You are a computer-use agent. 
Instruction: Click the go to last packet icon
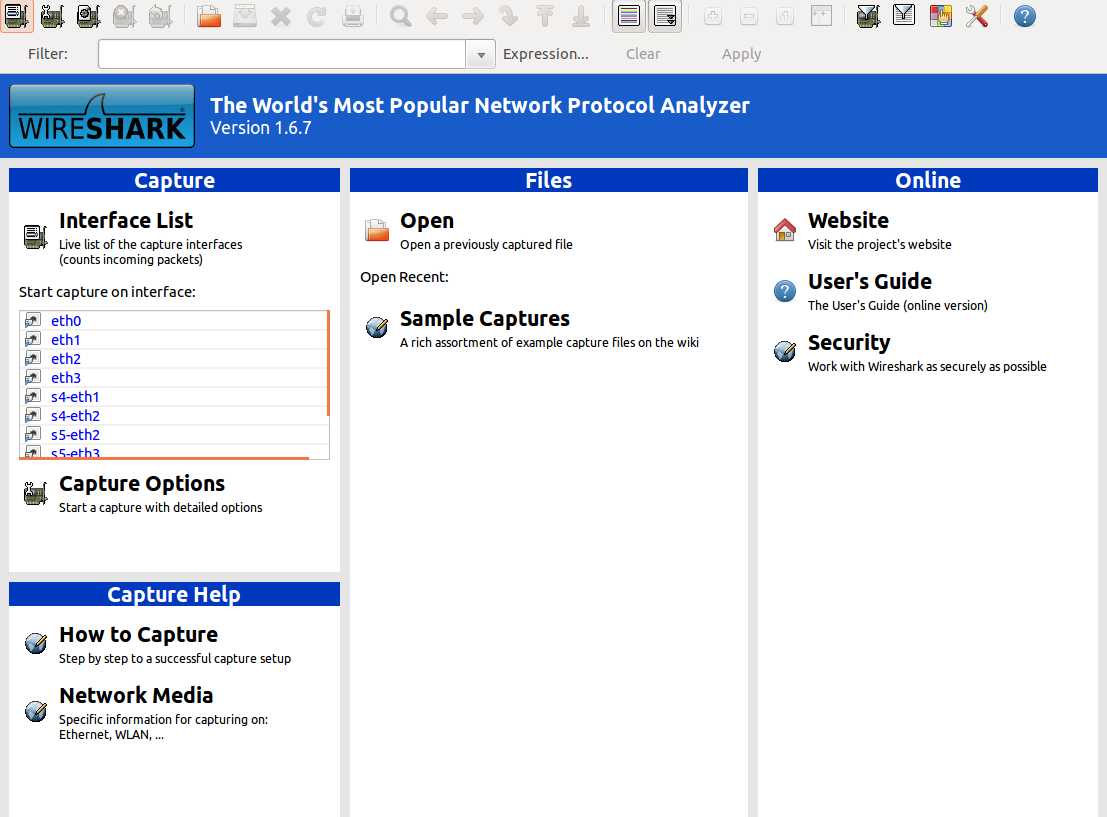click(580, 16)
